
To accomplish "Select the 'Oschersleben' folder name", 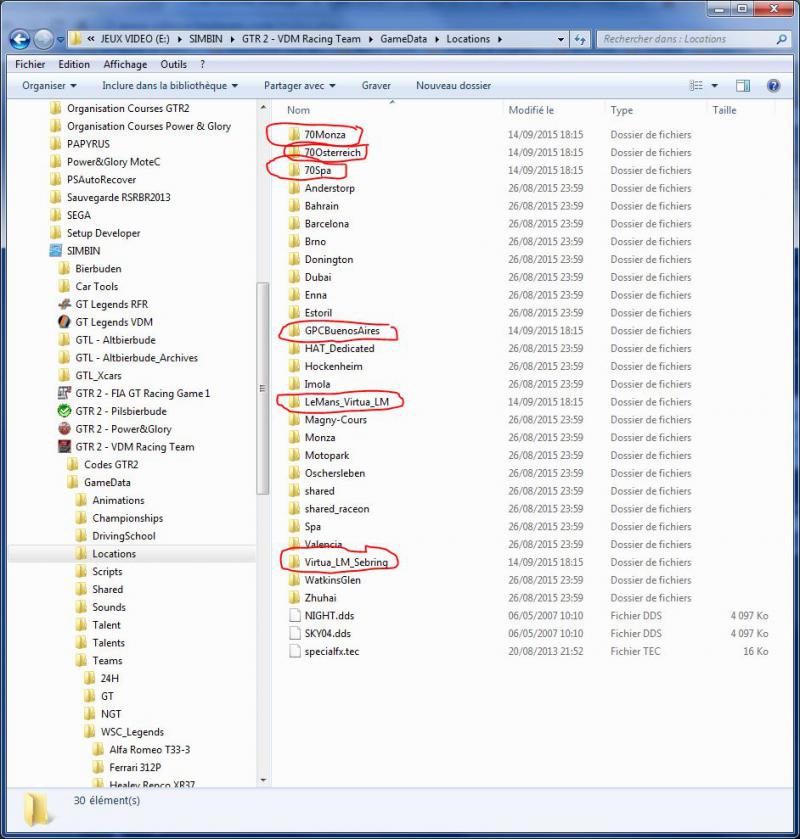I will [x=334, y=473].
